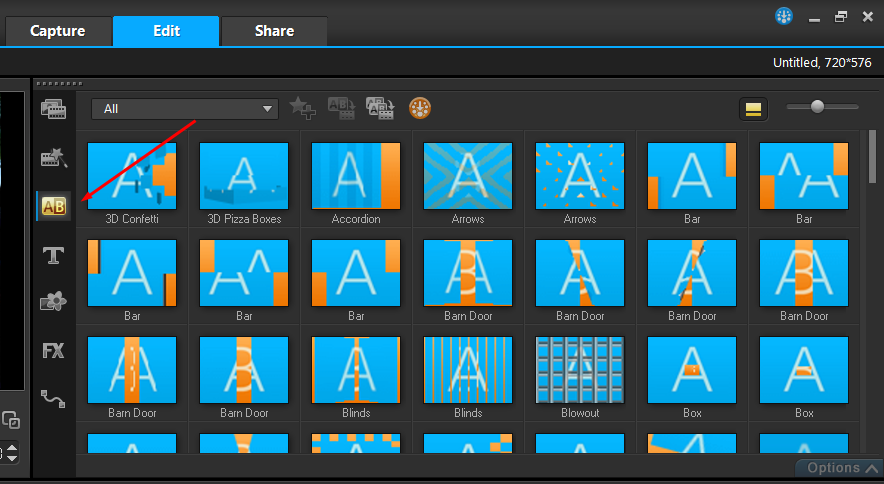Image resolution: width=884 pixels, height=484 pixels.
Task: Open the Instant Project templates panel
Action: (52, 158)
